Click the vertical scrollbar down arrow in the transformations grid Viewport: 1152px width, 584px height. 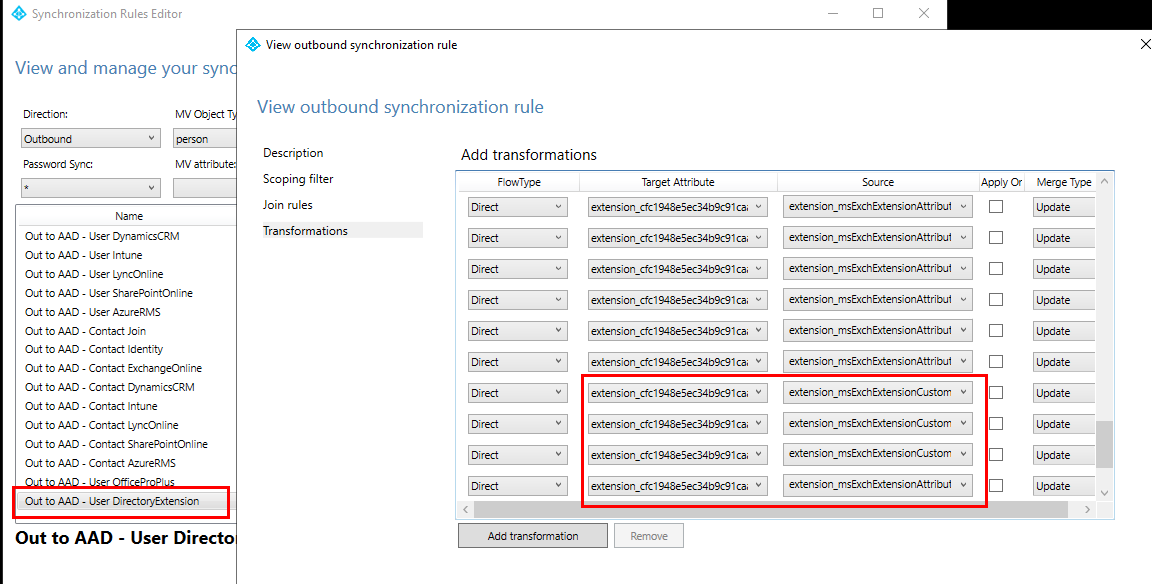coord(1104,493)
